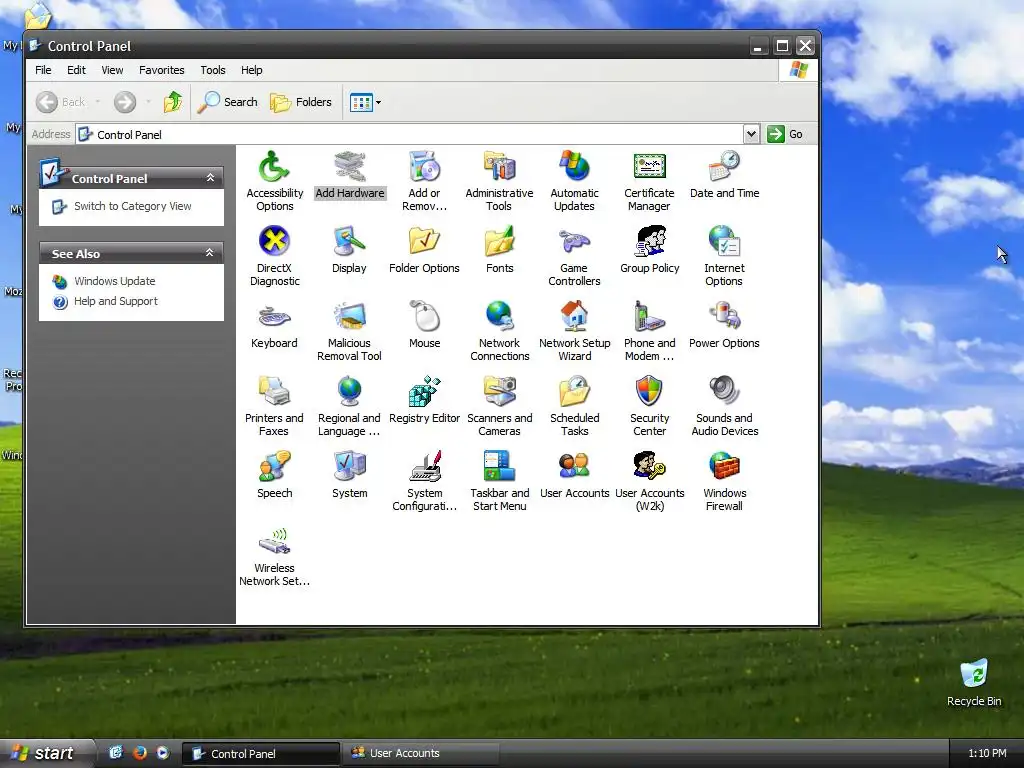Open Recycle Bin desktop icon
Image resolution: width=1024 pixels, height=768 pixels.
pos(974,683)
